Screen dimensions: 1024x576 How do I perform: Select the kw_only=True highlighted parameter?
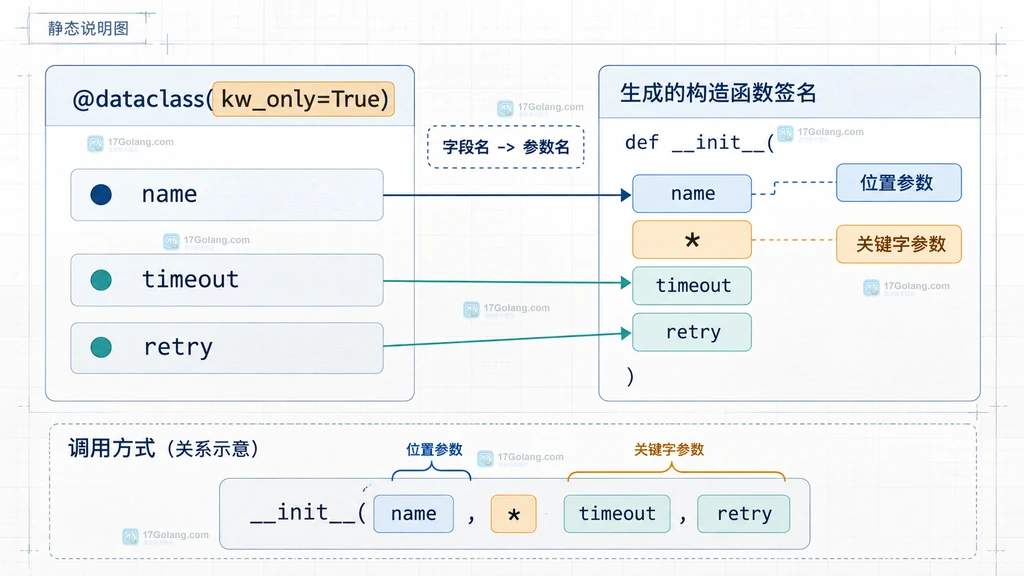(x=304, y=99)
